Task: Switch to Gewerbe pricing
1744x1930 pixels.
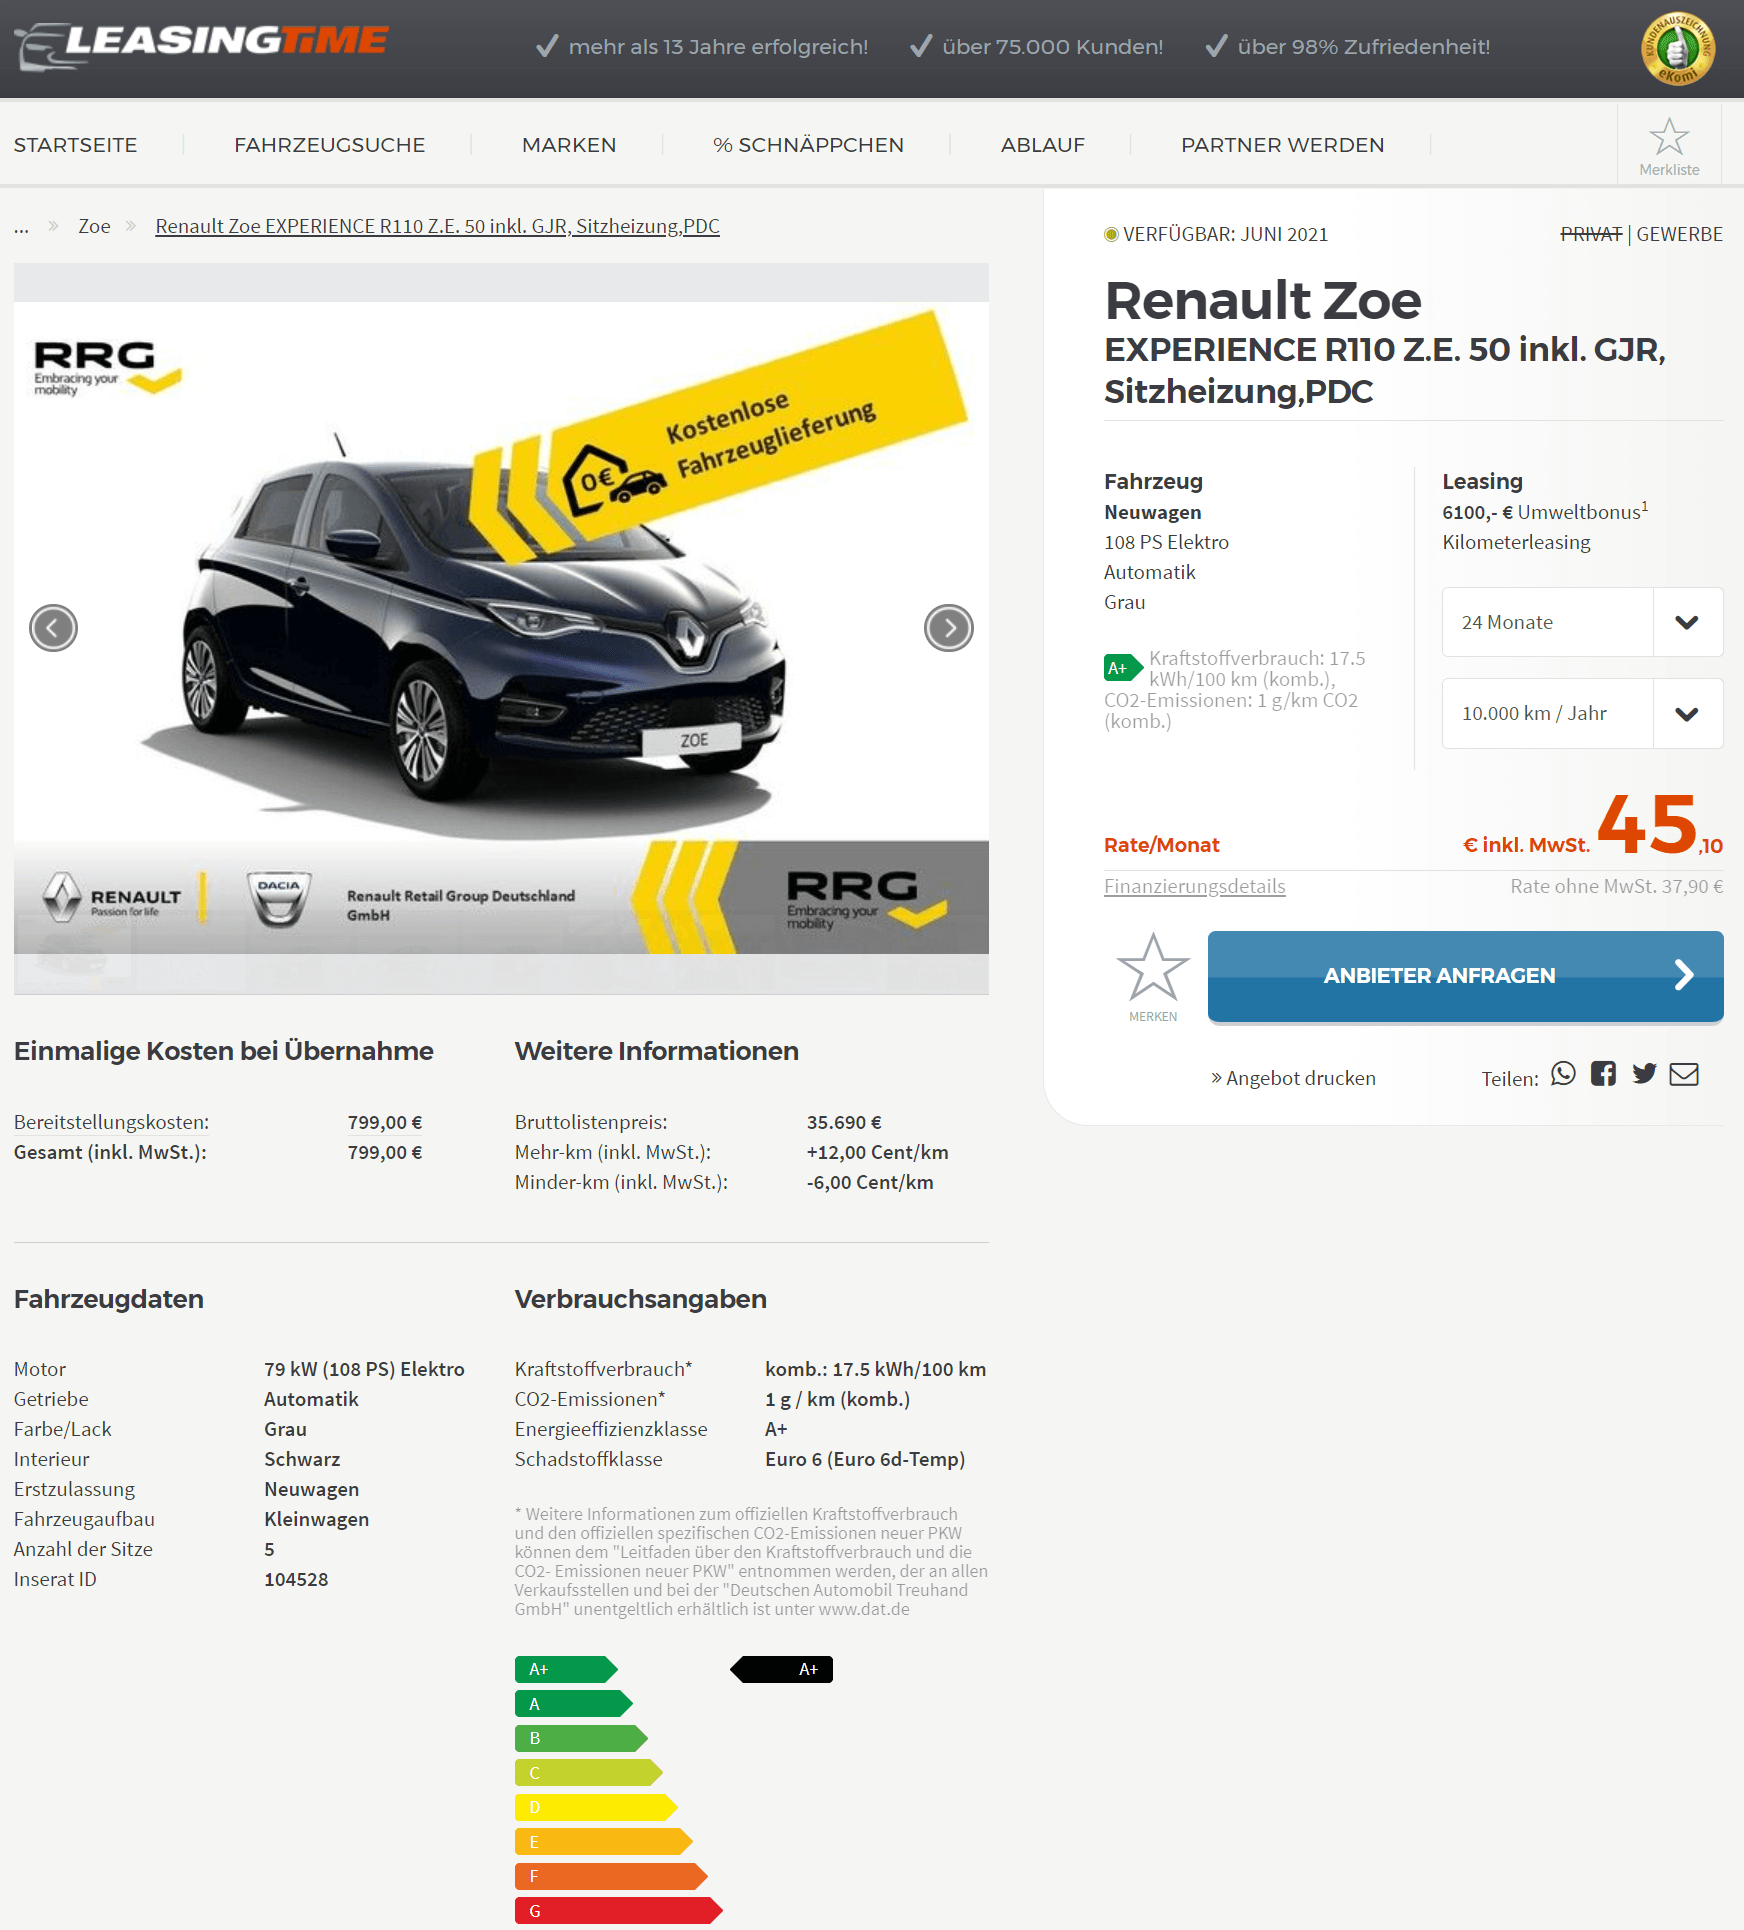Action: point(1679,234)
